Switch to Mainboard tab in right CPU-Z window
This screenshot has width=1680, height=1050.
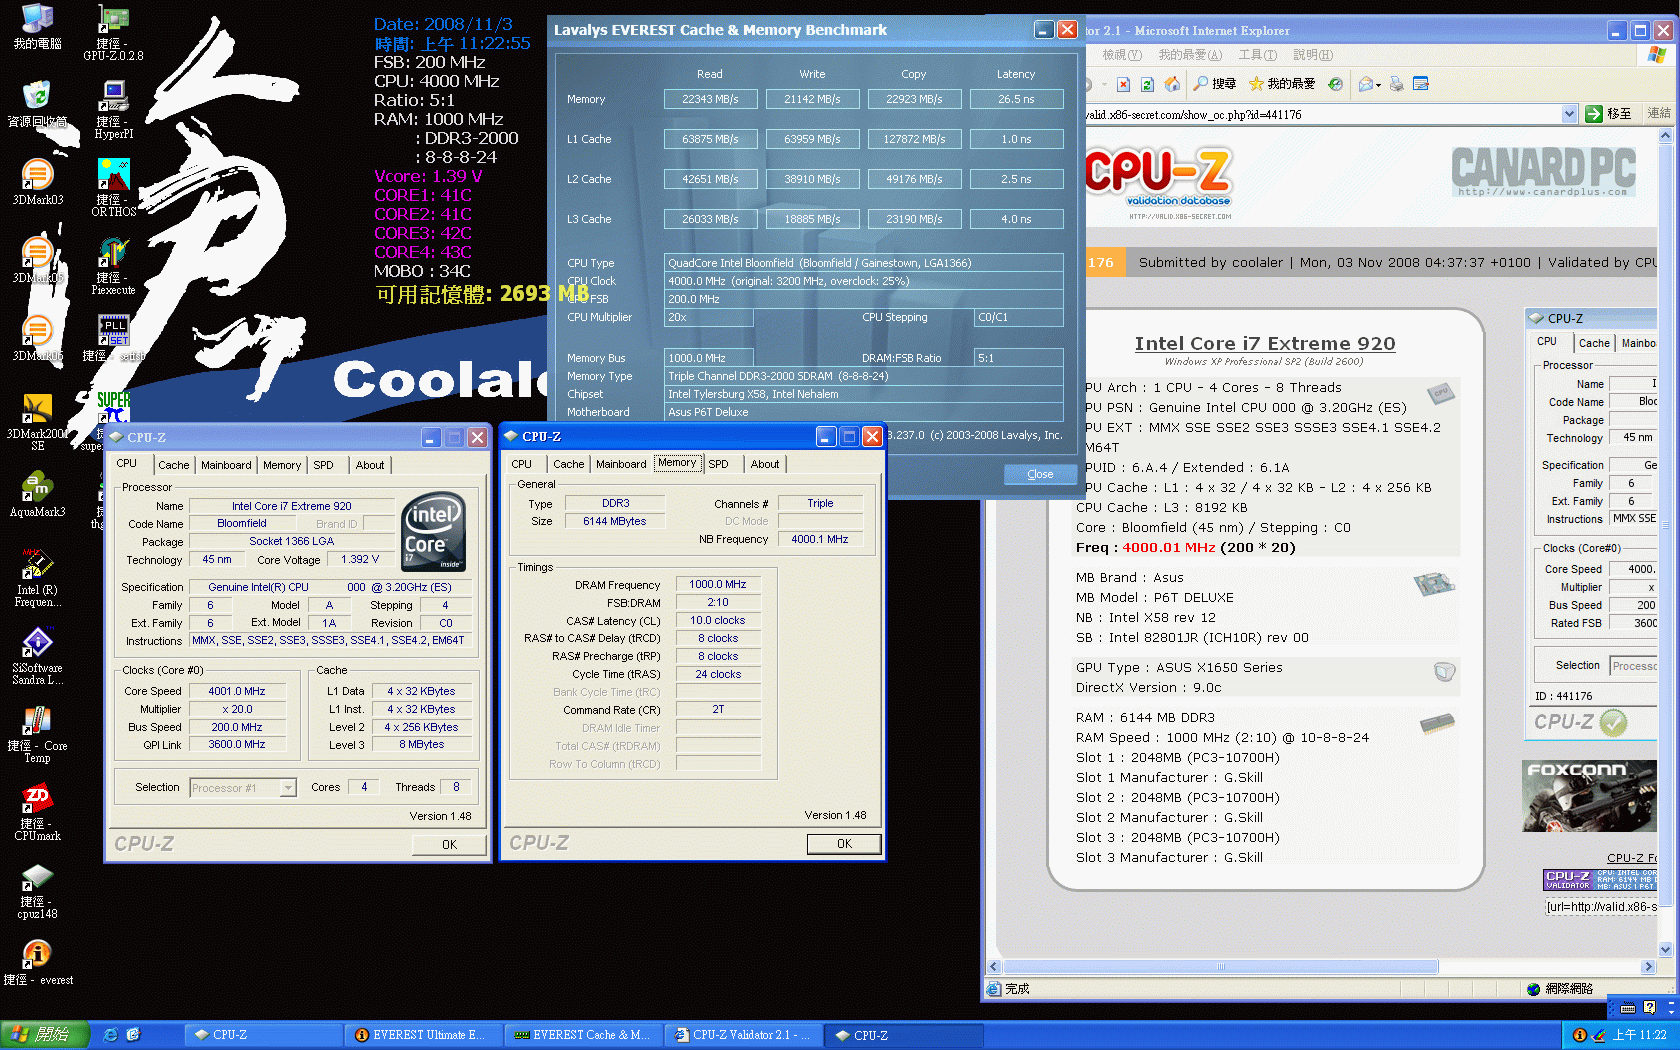tap(621, 464)
